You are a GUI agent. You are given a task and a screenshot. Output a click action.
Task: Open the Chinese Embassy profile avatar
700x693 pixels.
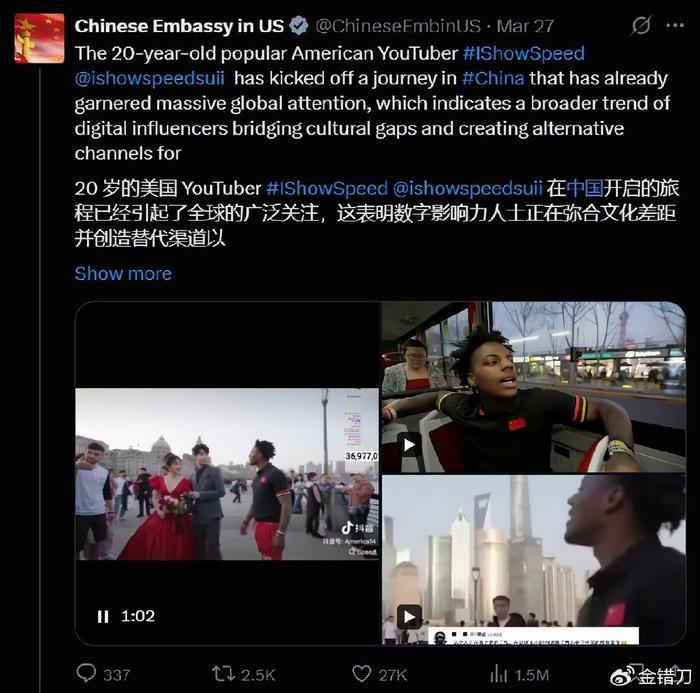coord(39,38)
